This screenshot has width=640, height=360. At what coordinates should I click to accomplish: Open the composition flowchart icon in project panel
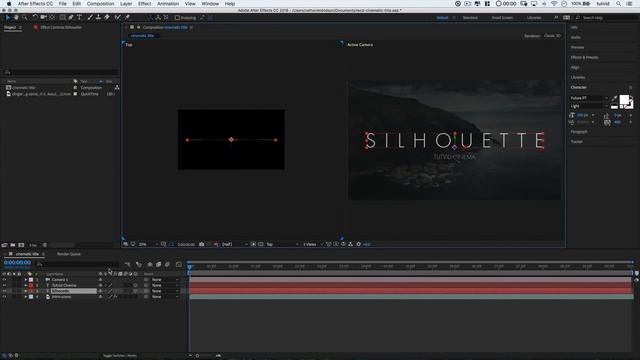117,87
